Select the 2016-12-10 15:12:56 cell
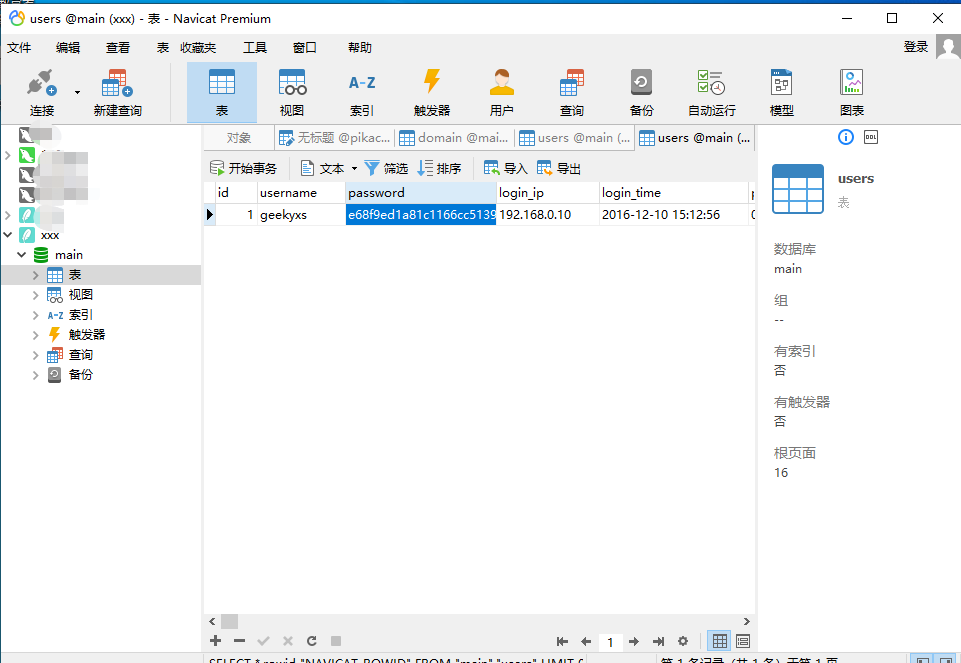Image resolution: width=961 pixels, height=663 pixels. [x=674, y=214]
